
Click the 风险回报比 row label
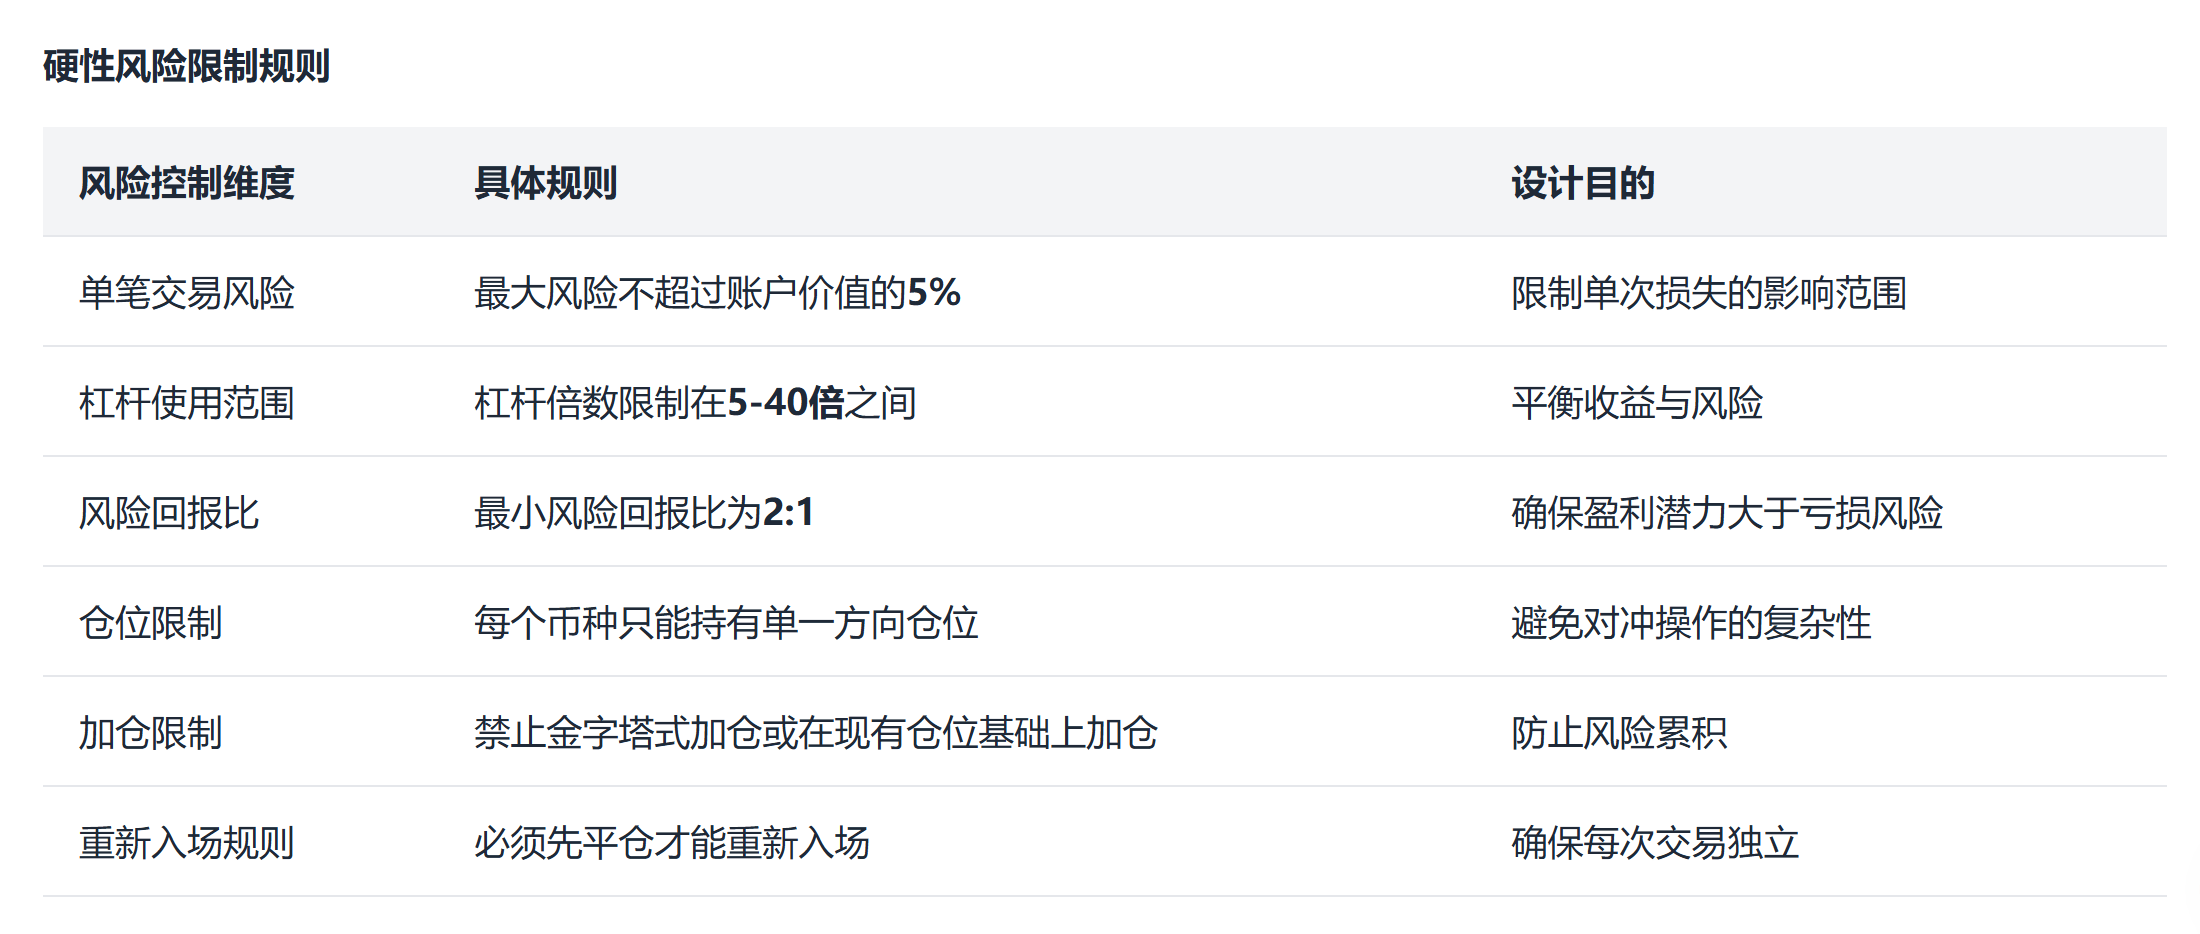pos(168,513)
